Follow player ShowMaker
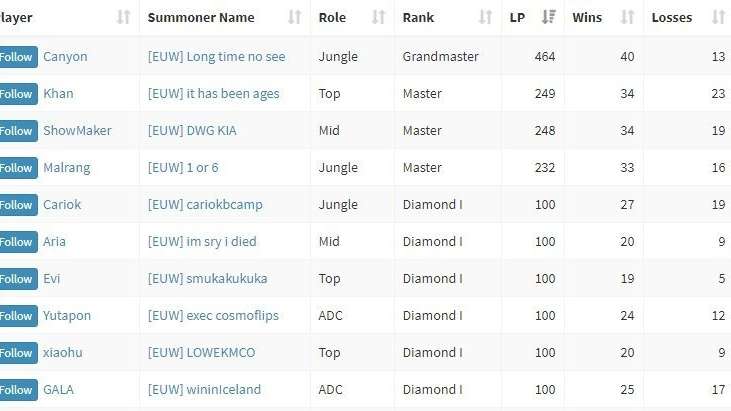This screenshot has height=411, width=731. pyautogui.click(x=18, y=131)
